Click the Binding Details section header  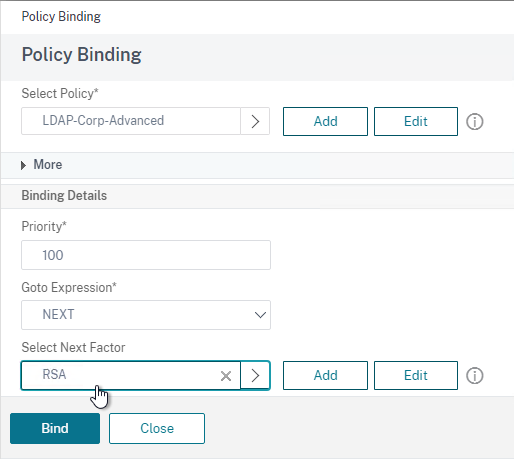click(64, 196)
